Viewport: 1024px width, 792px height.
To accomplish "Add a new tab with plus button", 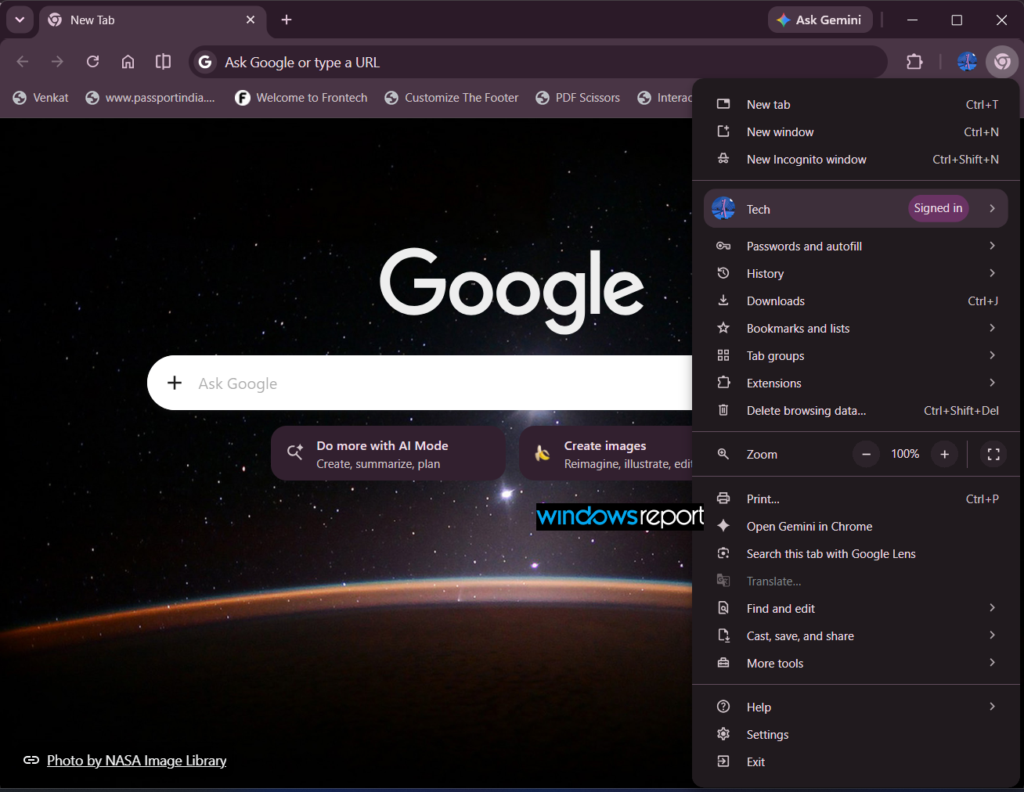I will 286,20.
